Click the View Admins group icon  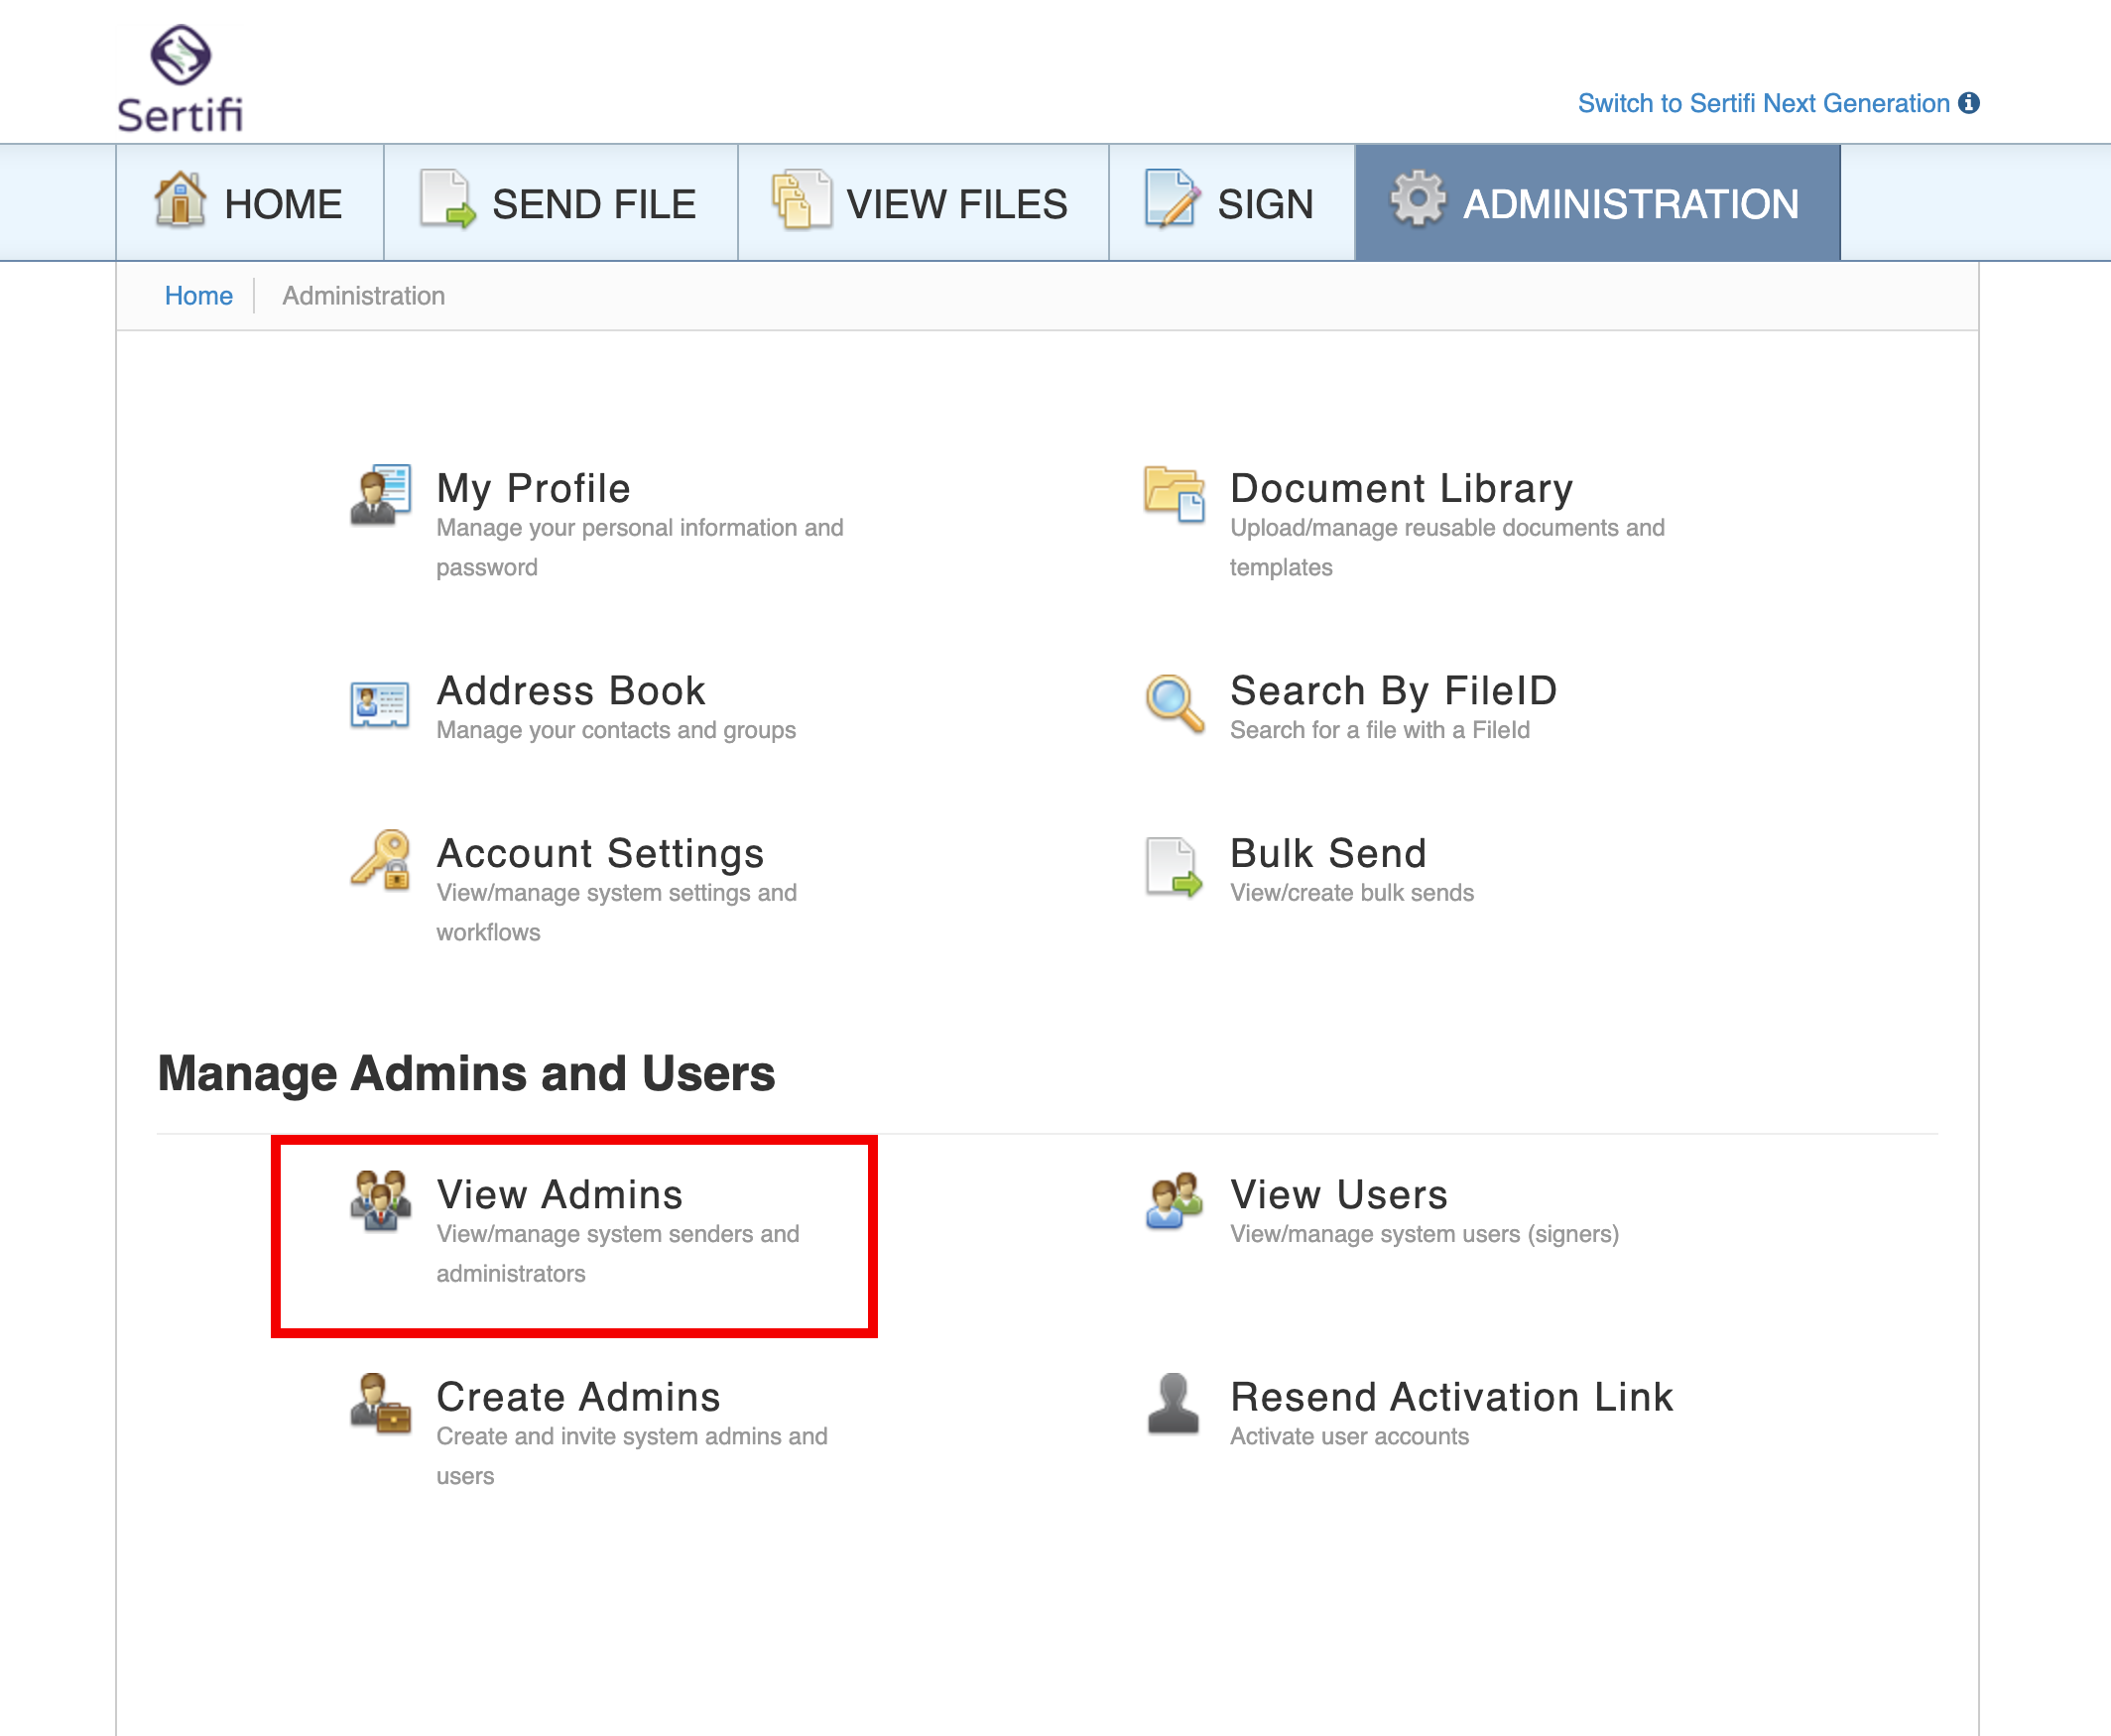(x=380, y=1201)
